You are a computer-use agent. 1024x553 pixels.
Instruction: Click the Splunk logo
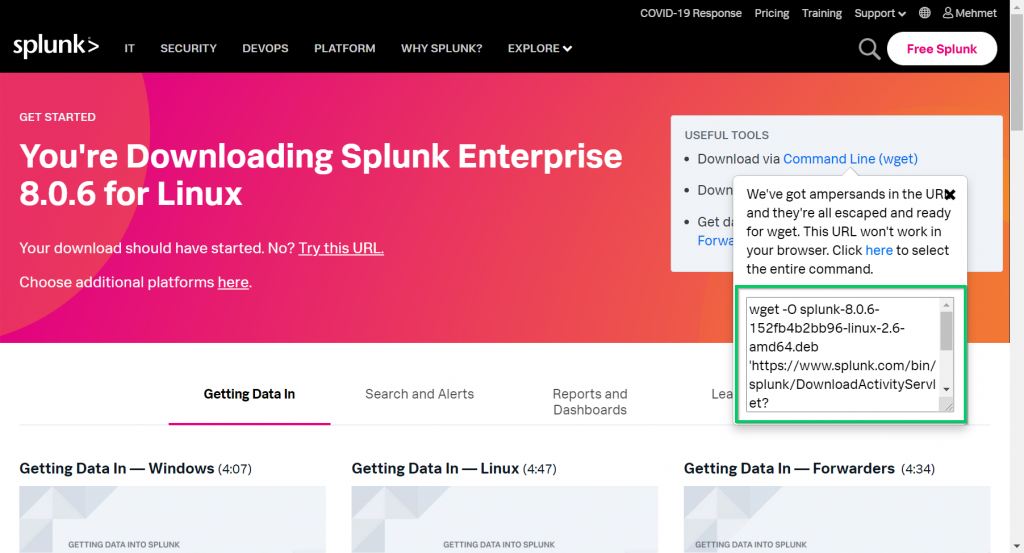[x=56, y=47]
